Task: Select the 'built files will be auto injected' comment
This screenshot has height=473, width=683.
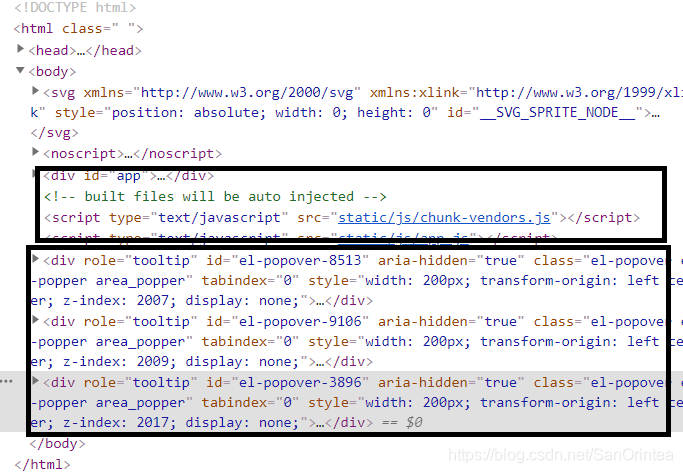Action: pyautogui.click(x=215, y=197)
